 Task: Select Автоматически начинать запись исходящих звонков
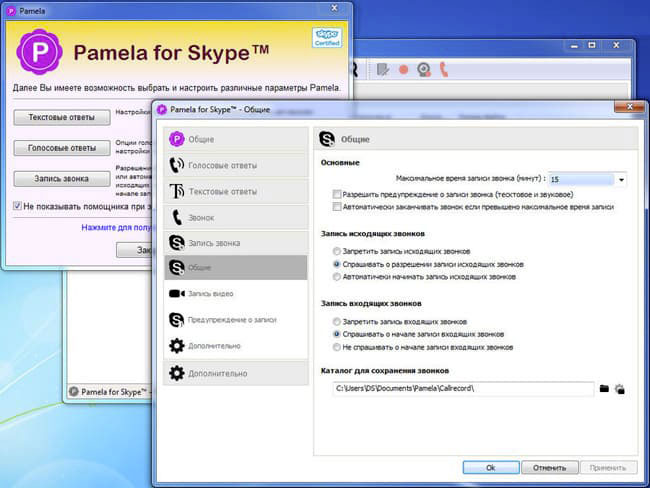337,277
